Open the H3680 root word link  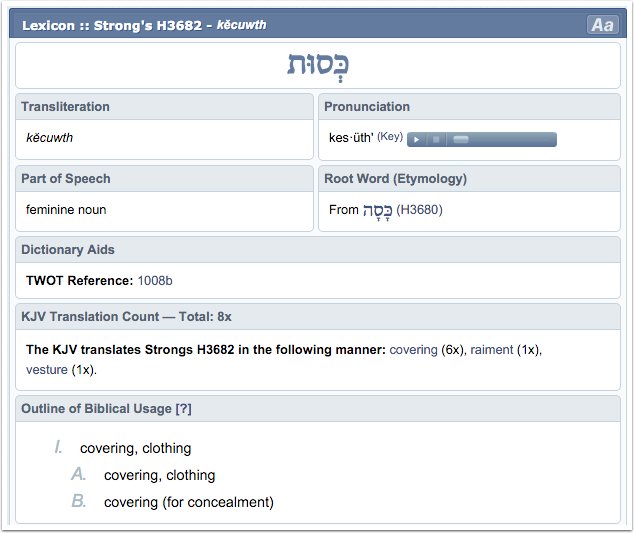[419, 210]
